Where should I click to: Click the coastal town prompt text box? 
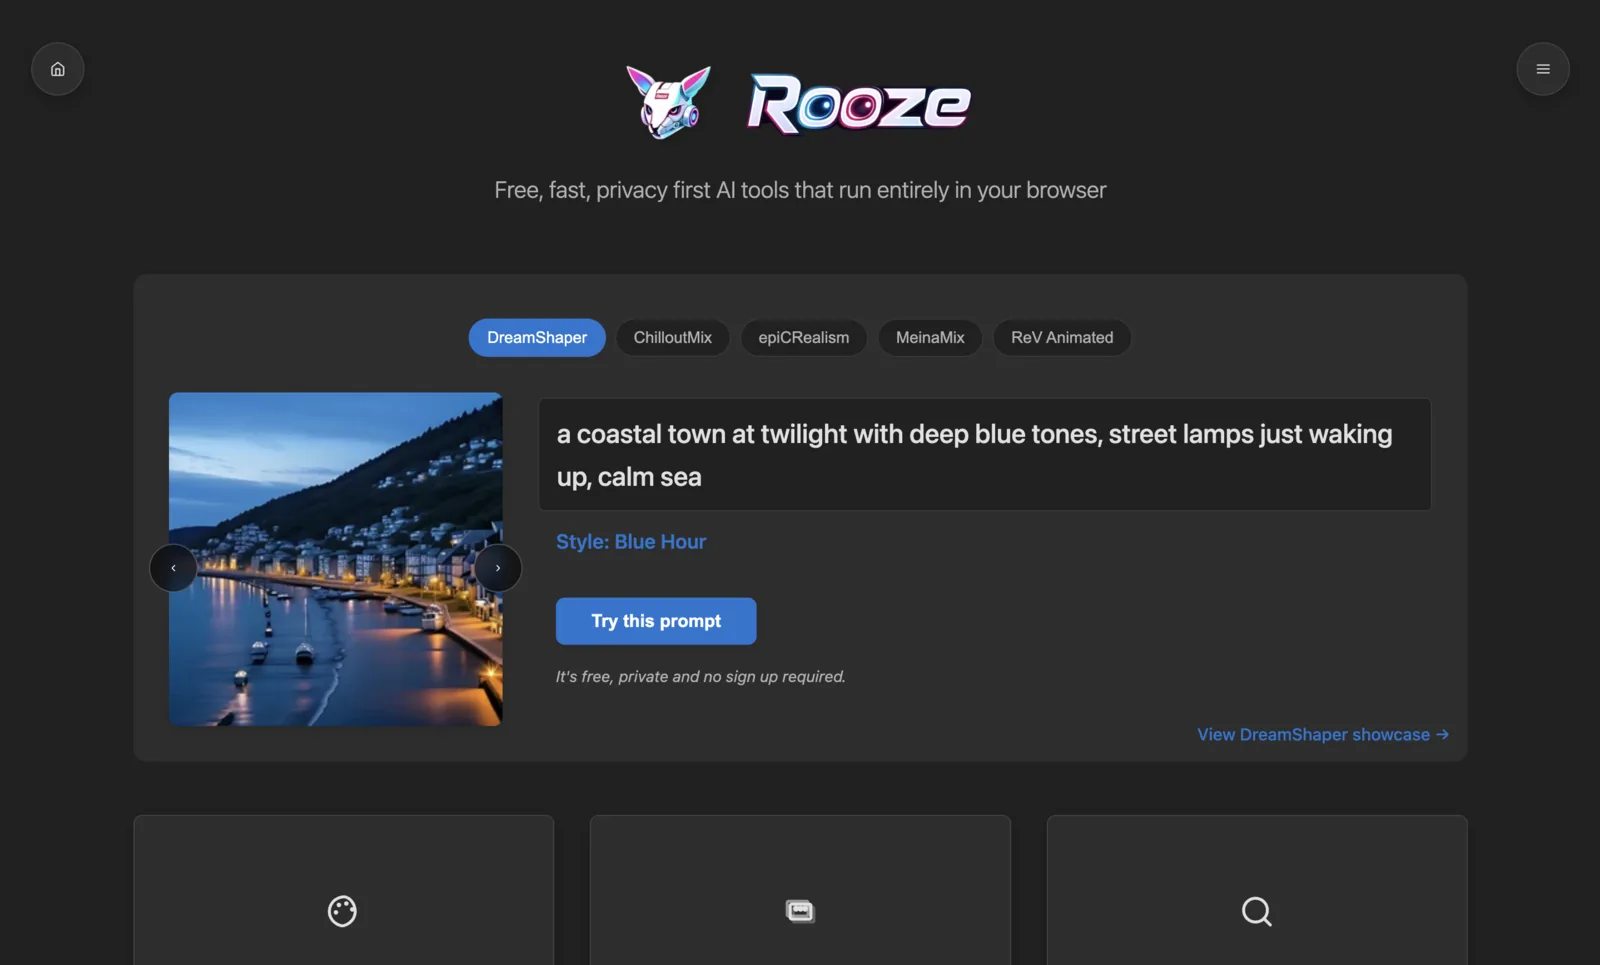(985, 455)
